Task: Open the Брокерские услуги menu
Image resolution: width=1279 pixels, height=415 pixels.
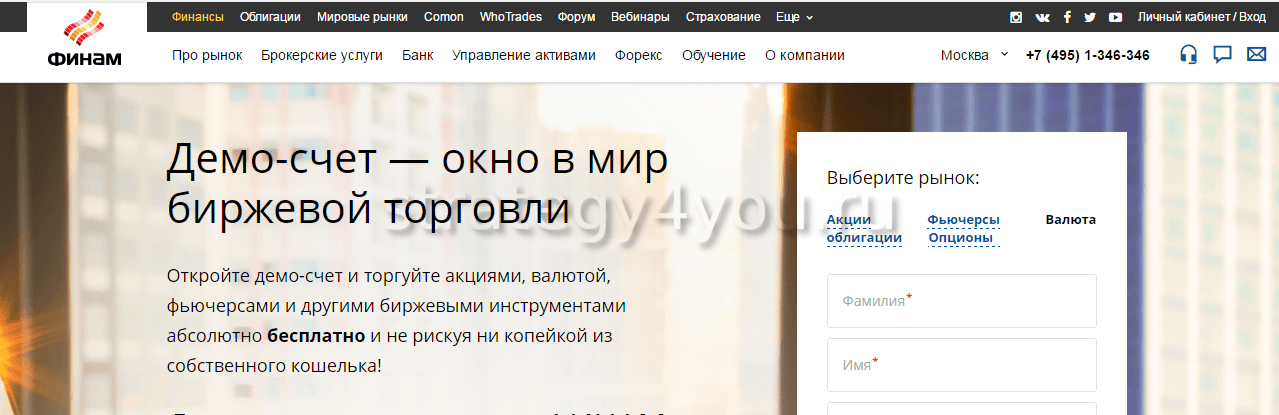Action: 322,55
